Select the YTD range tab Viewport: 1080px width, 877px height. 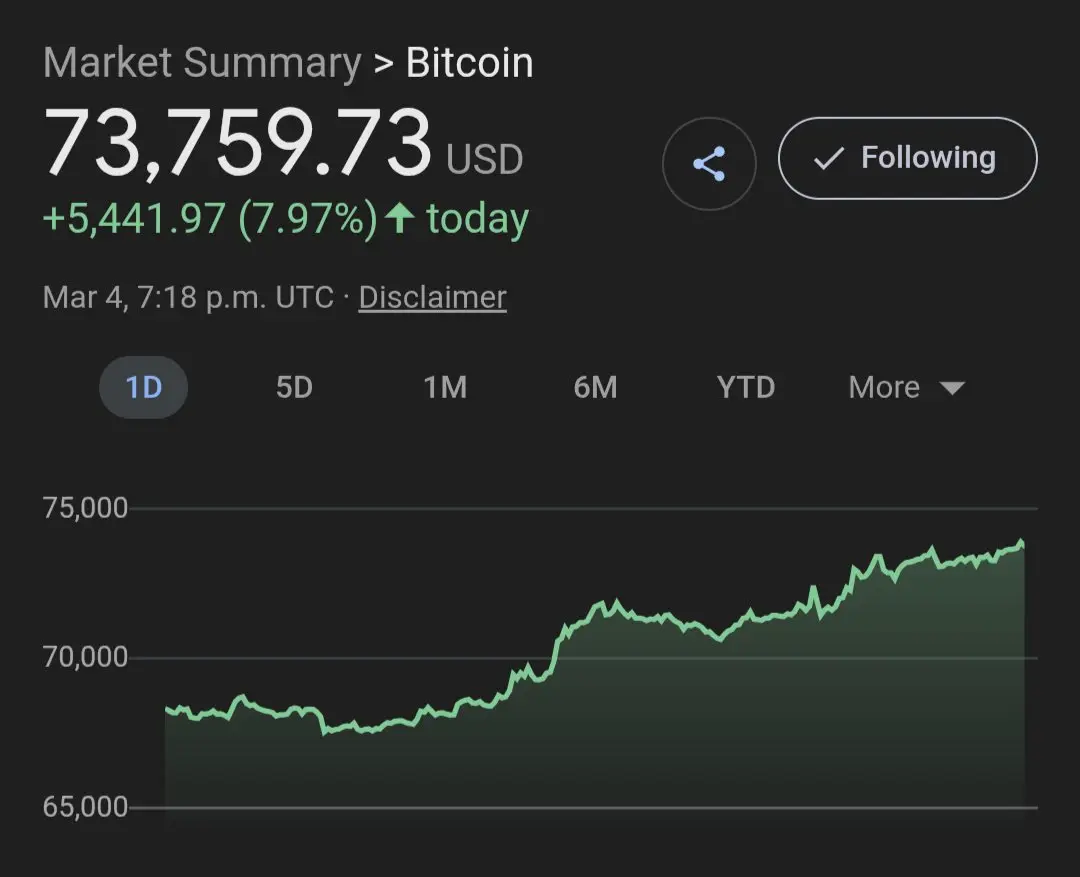tap(746, 387)
